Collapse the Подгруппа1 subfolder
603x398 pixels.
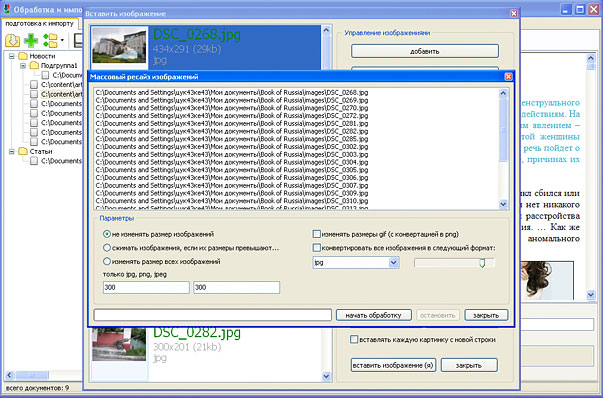click(x=23, y=66)
